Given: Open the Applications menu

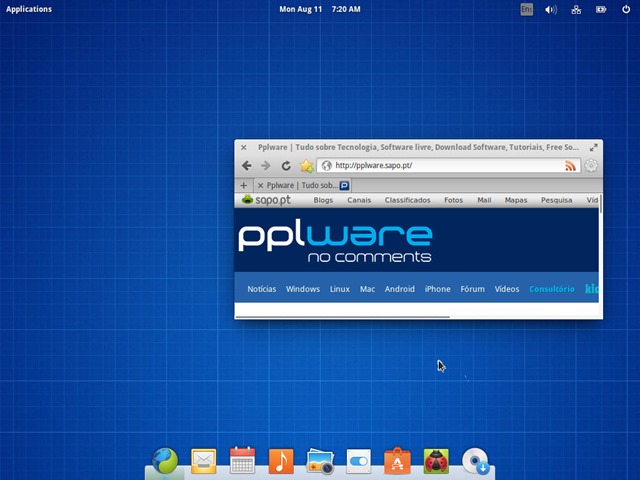Looking at the screenshot, I should [29, 9].
